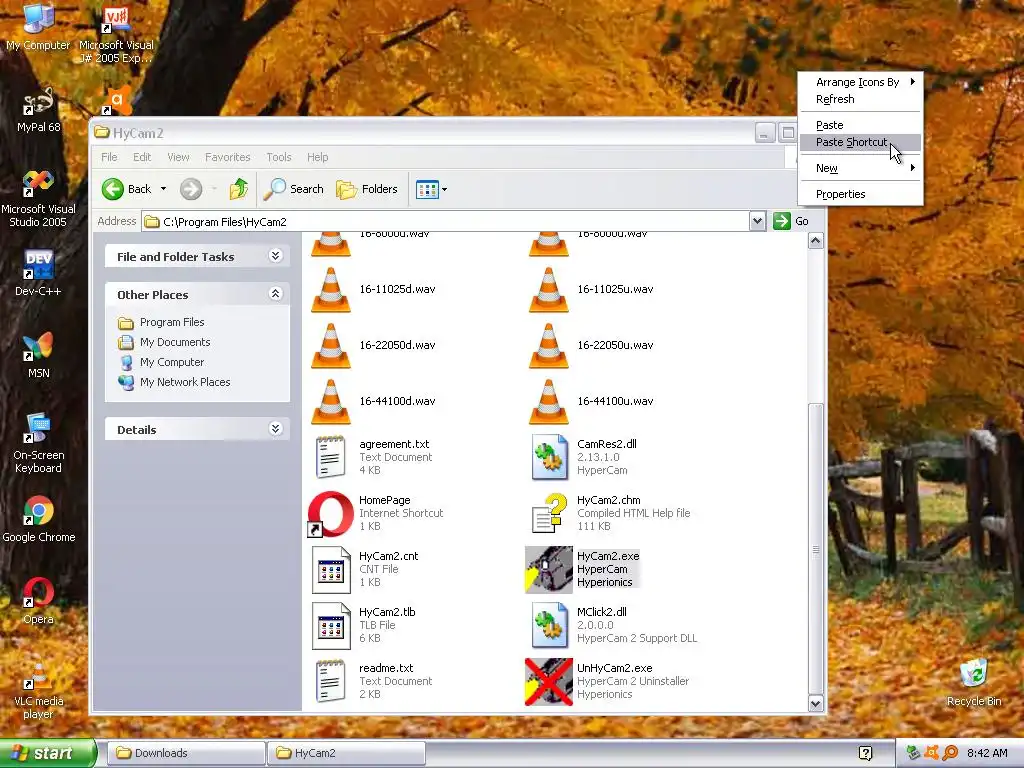
Task: Select the 16-11025u.wav VLC cone icon
Action: pyautogui.click(x=549, y=289)
